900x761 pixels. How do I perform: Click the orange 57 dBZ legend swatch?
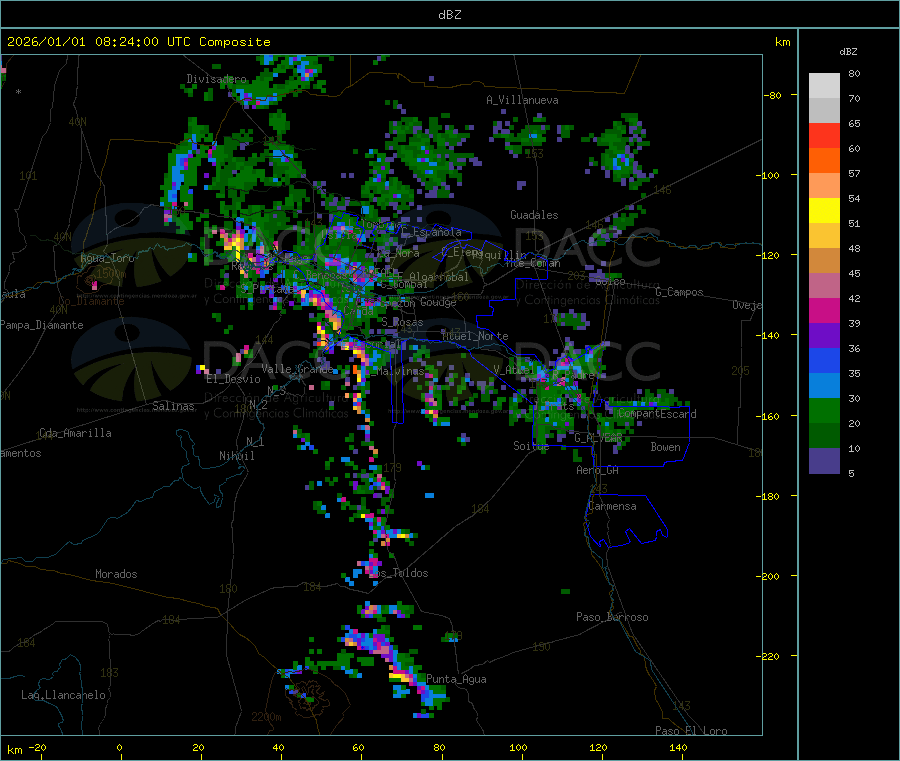824,161
